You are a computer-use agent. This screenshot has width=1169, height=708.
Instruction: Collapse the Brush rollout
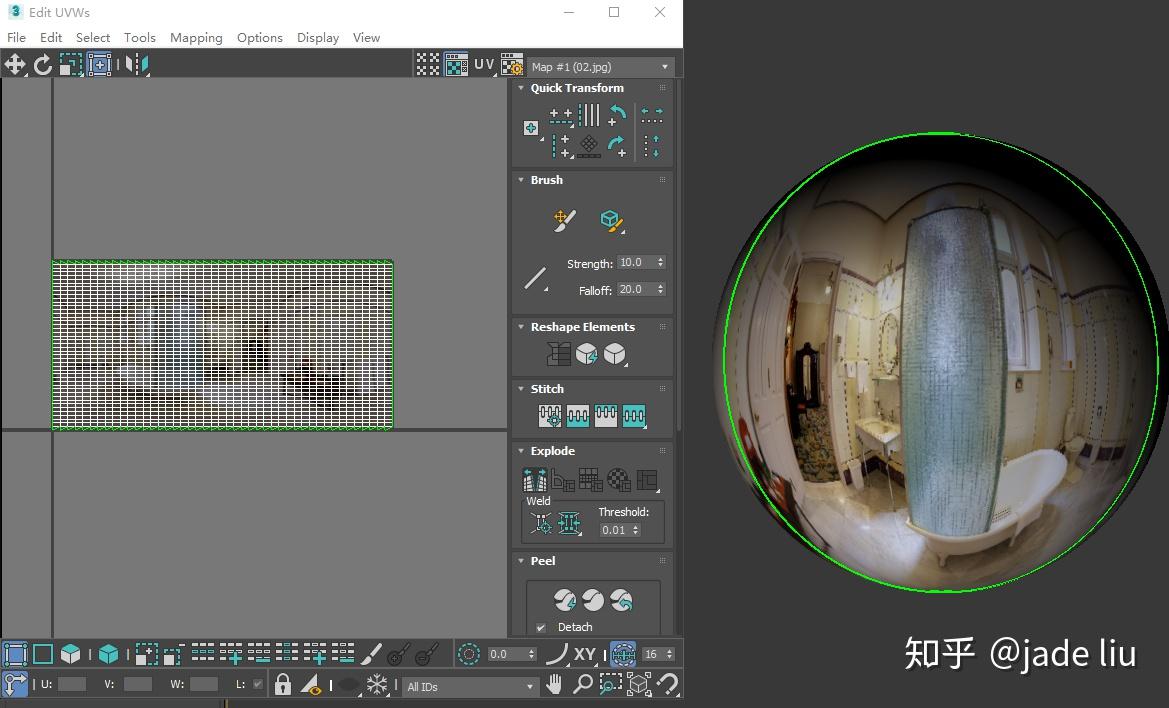pos(521,180)
